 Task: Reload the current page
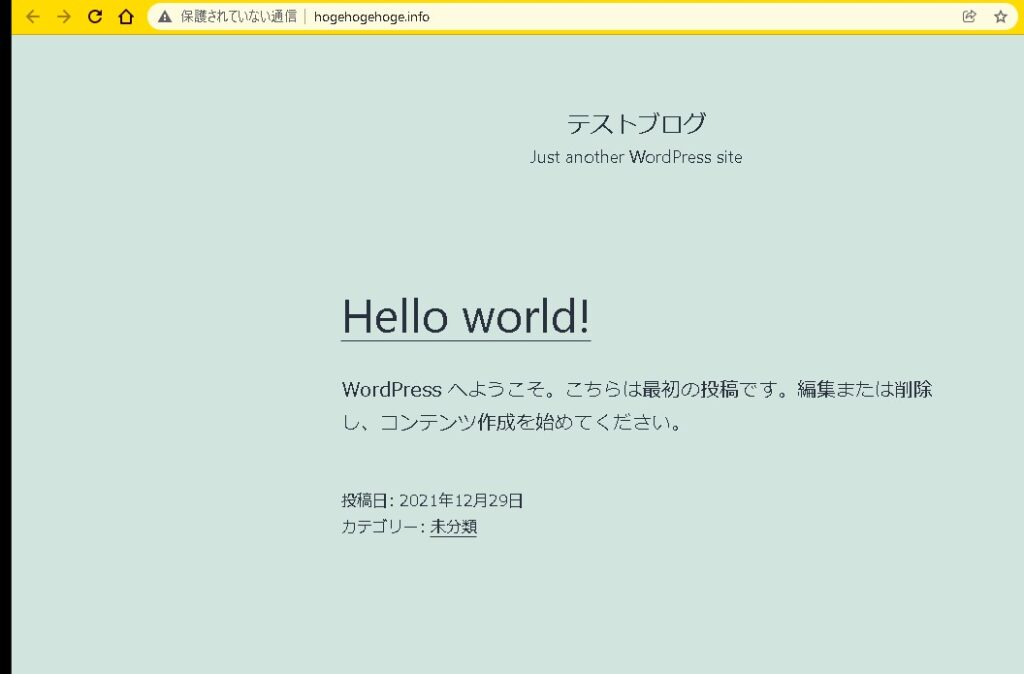click(x=95, y=17)
